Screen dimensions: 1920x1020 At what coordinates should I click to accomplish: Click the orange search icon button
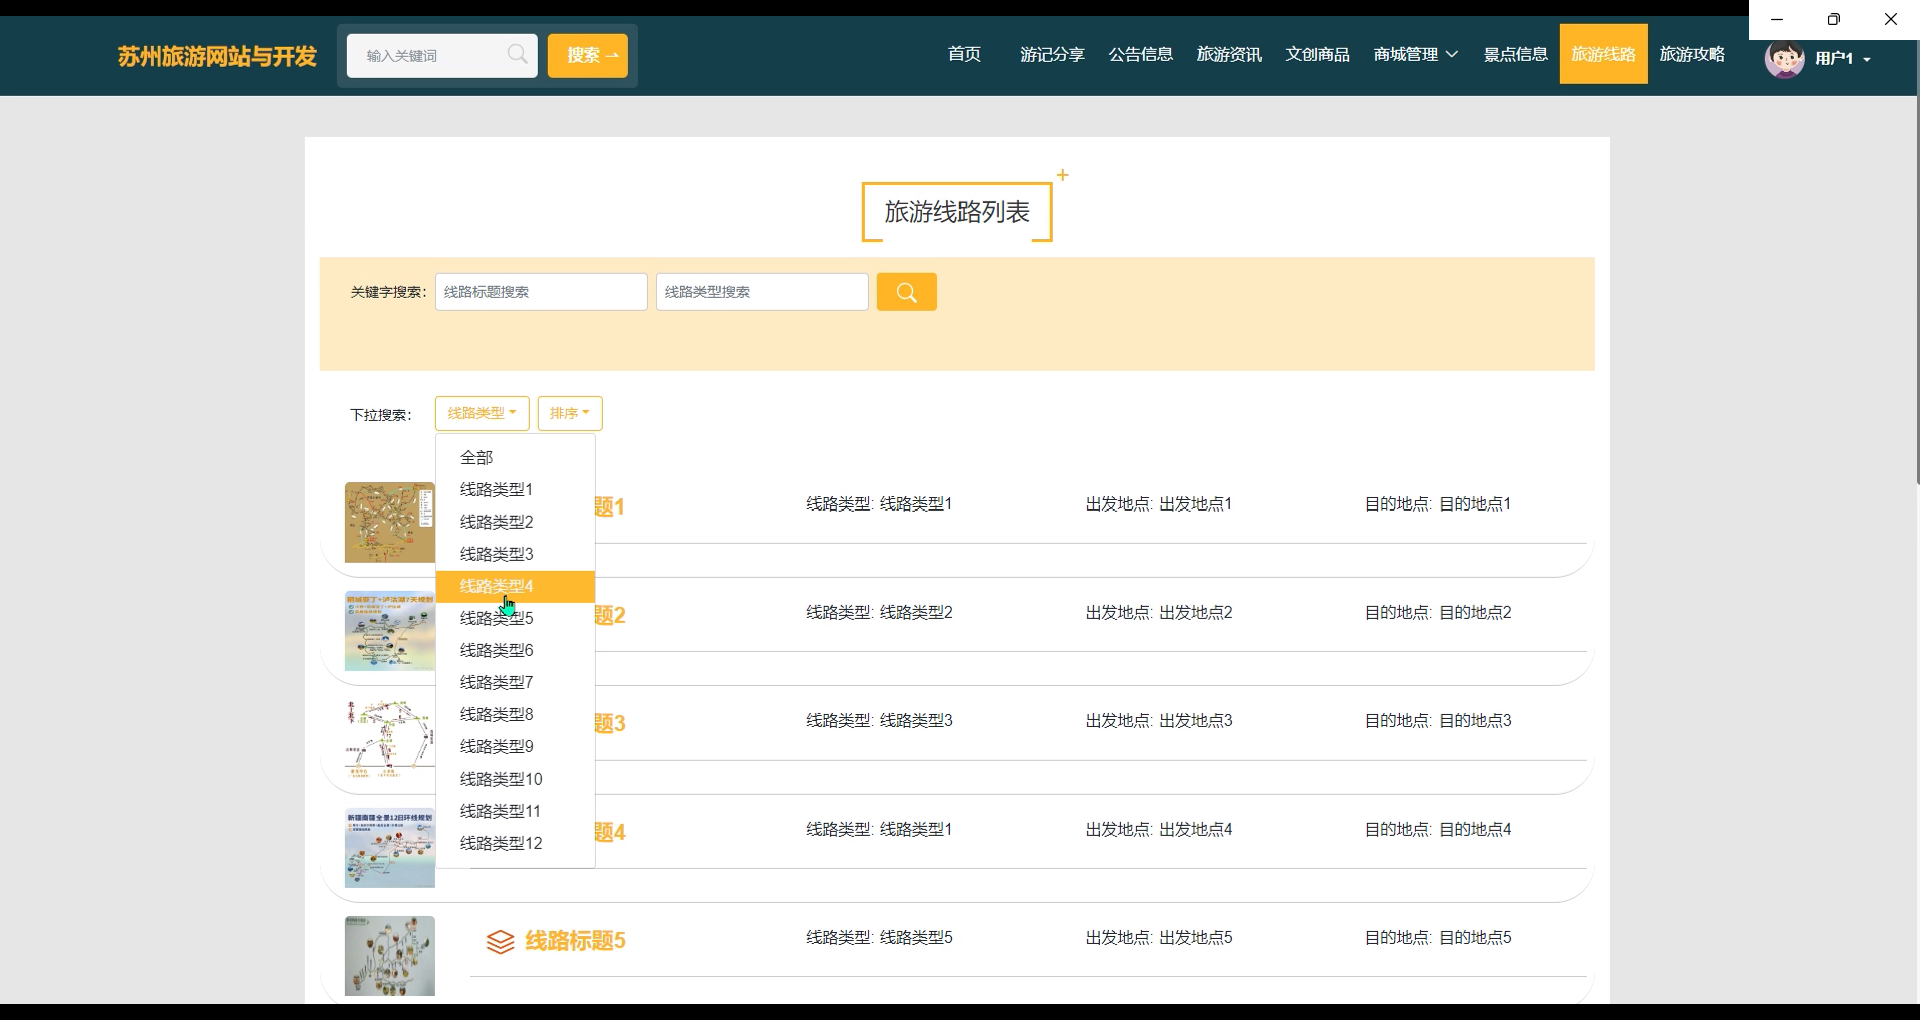[906, 292]
